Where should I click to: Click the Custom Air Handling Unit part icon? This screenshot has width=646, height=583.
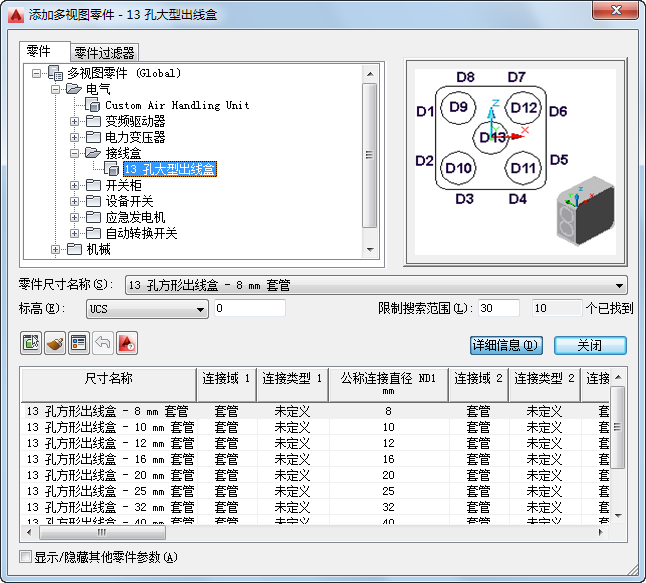(93, 105)
